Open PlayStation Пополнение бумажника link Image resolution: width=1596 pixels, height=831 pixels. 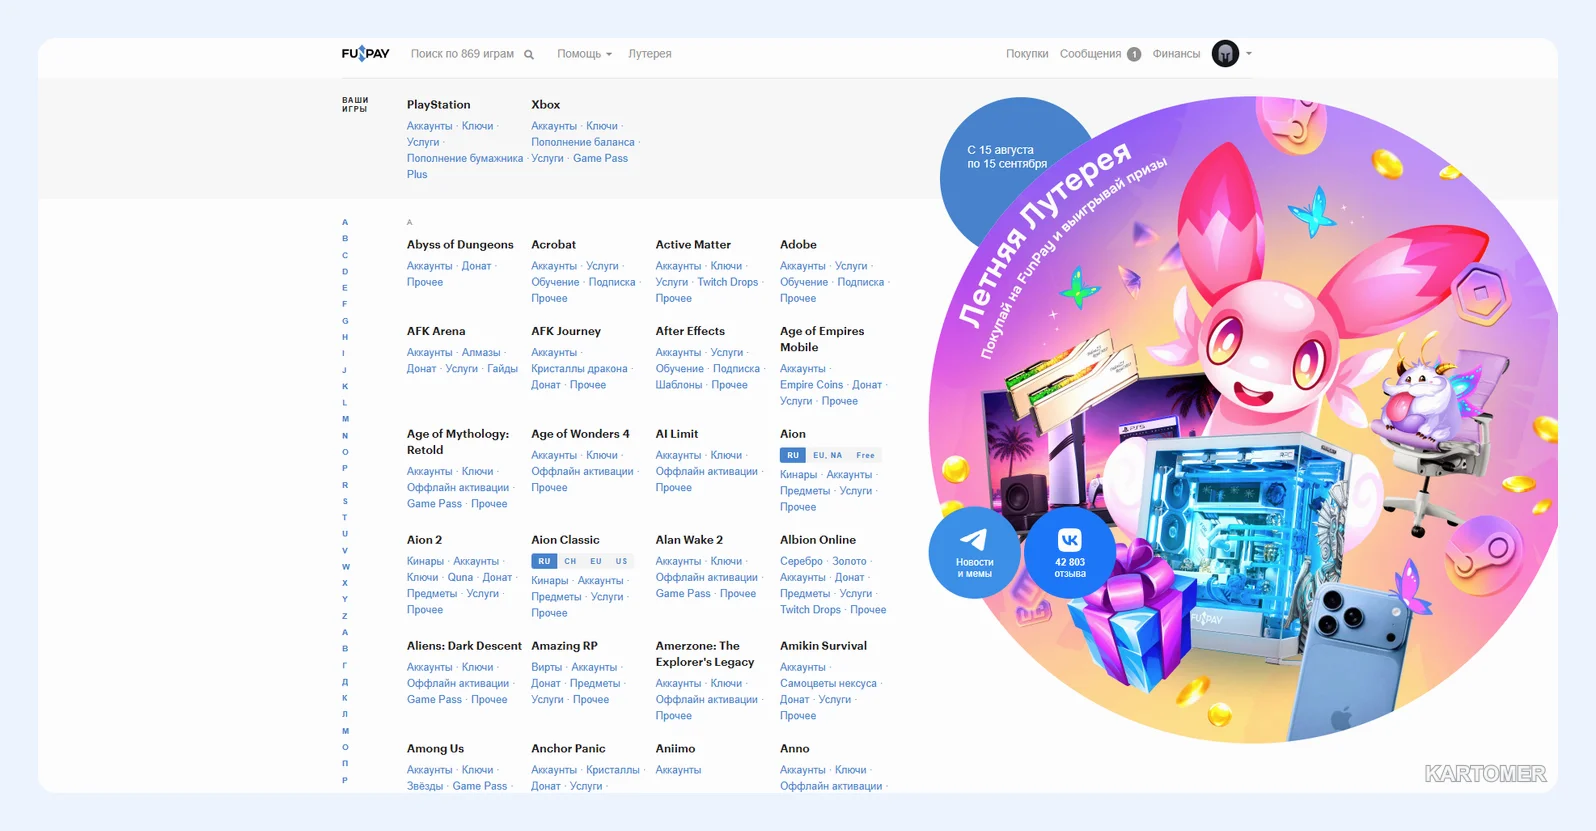coord(465,158)
